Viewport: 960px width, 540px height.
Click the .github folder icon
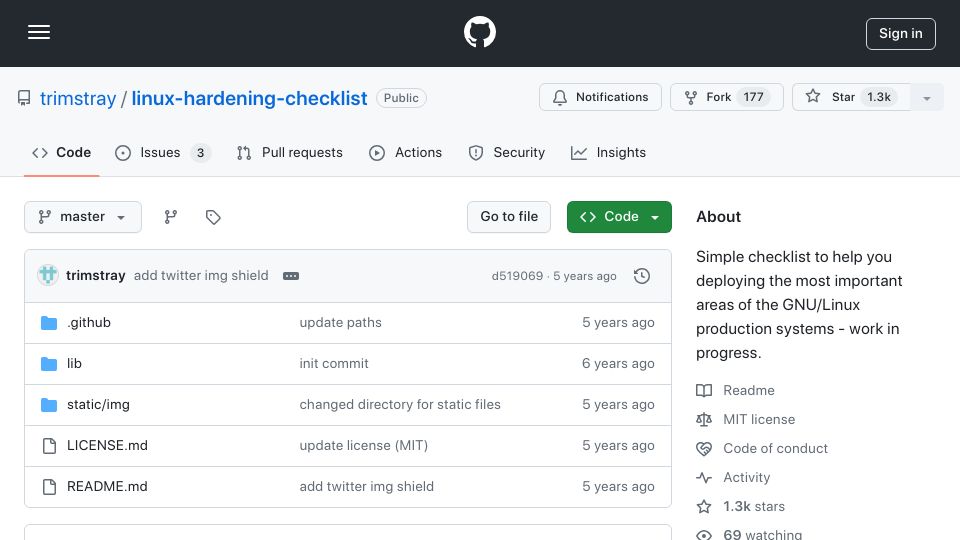pos(49,323)
